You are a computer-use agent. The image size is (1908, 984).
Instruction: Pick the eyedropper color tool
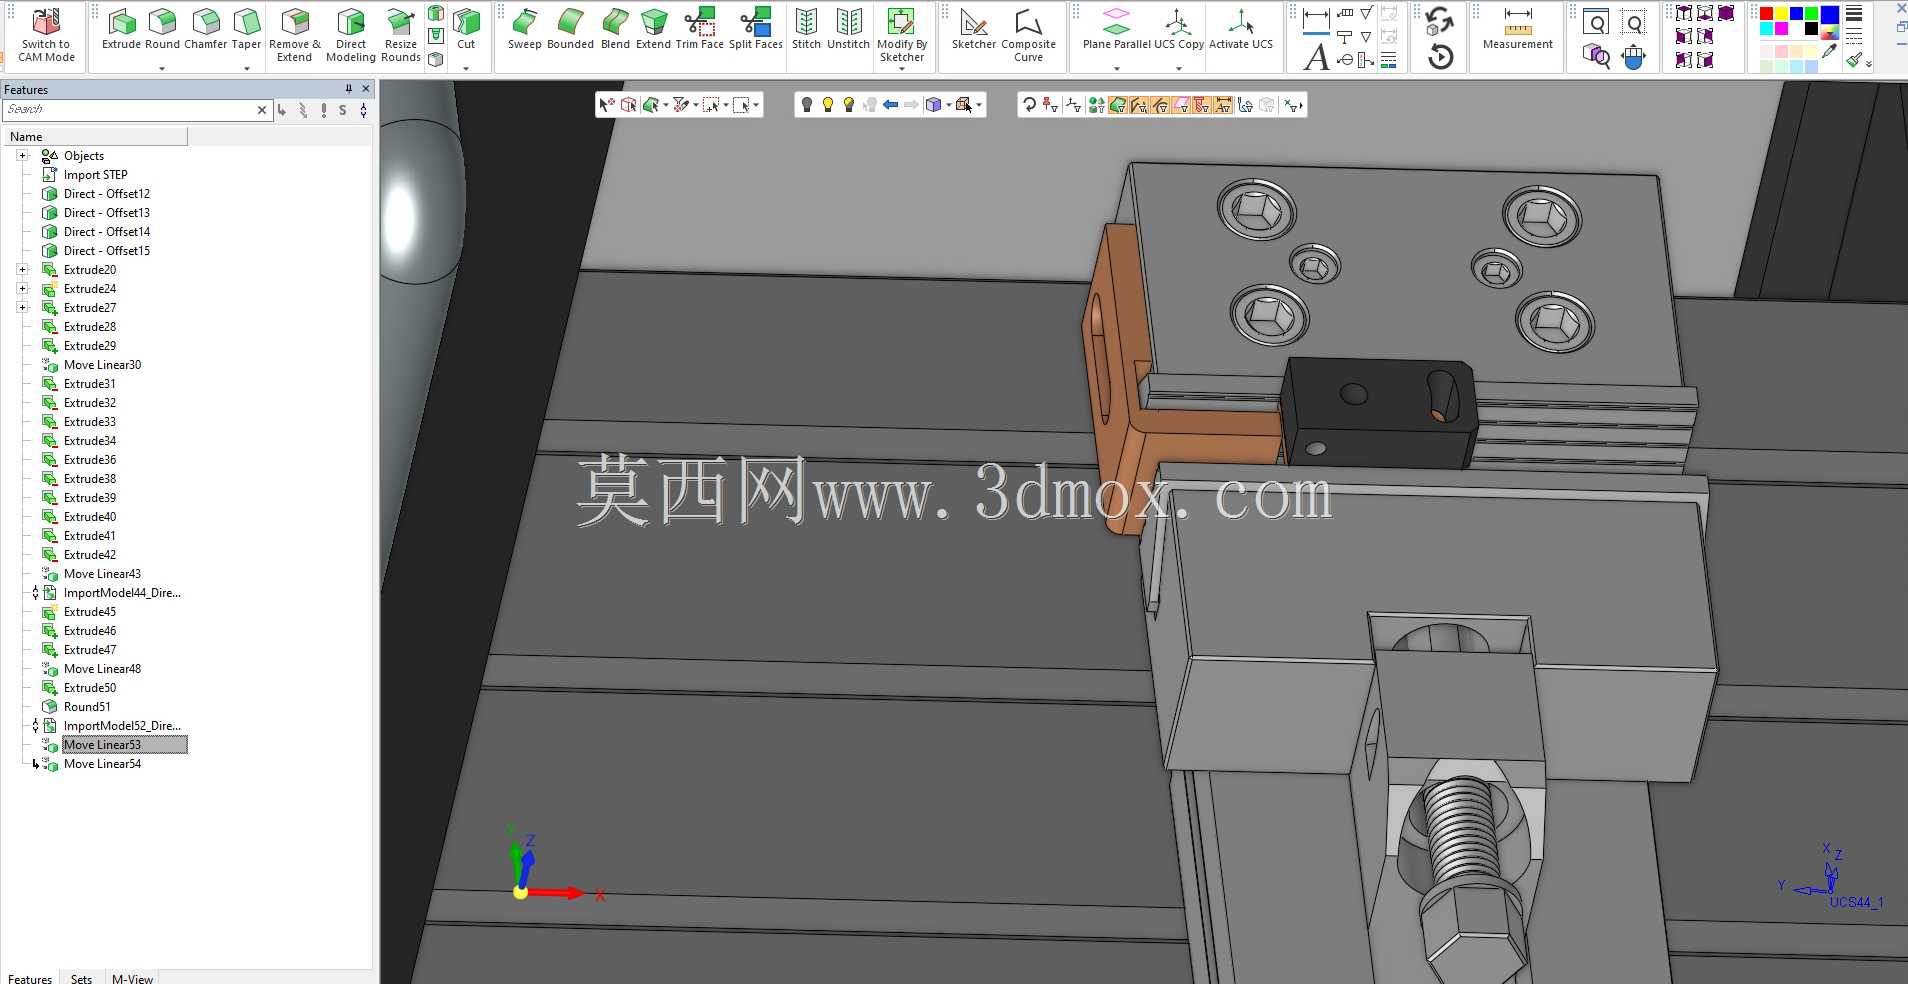pyautogui.click(x=1829, y=51)
